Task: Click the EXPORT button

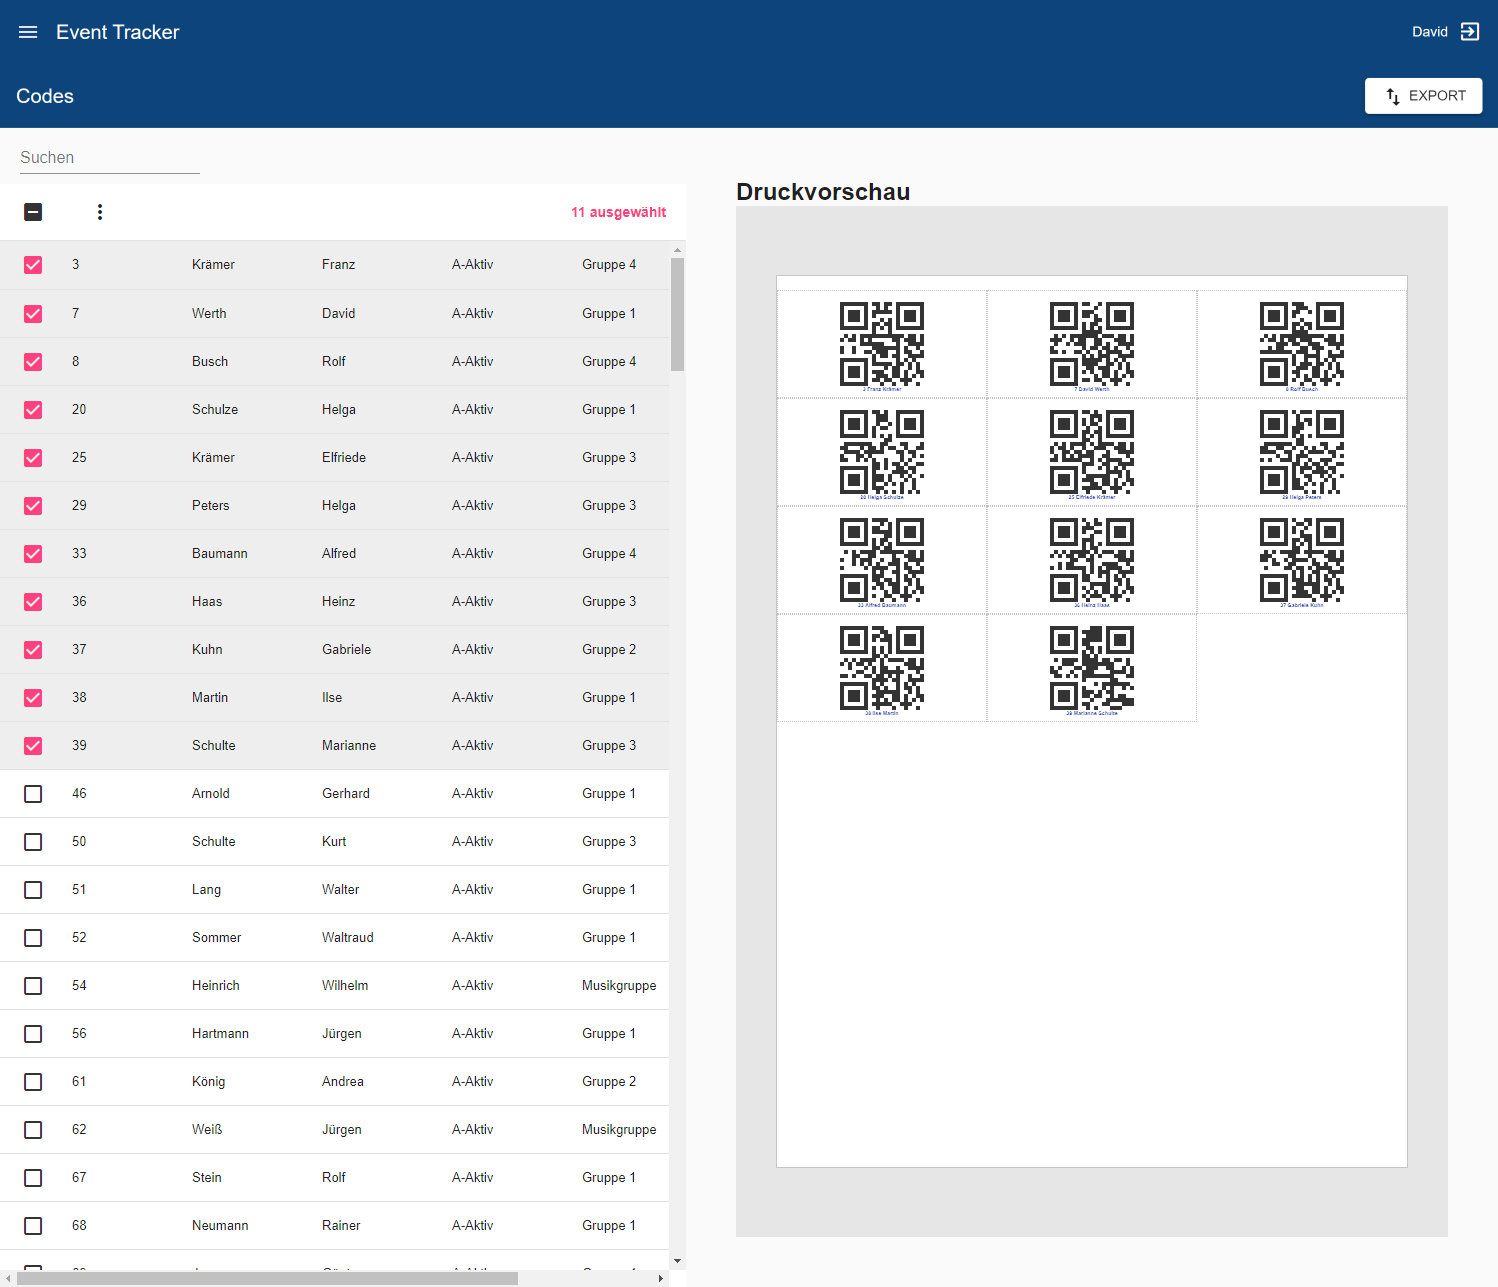Action: [x=1423, y=96]
